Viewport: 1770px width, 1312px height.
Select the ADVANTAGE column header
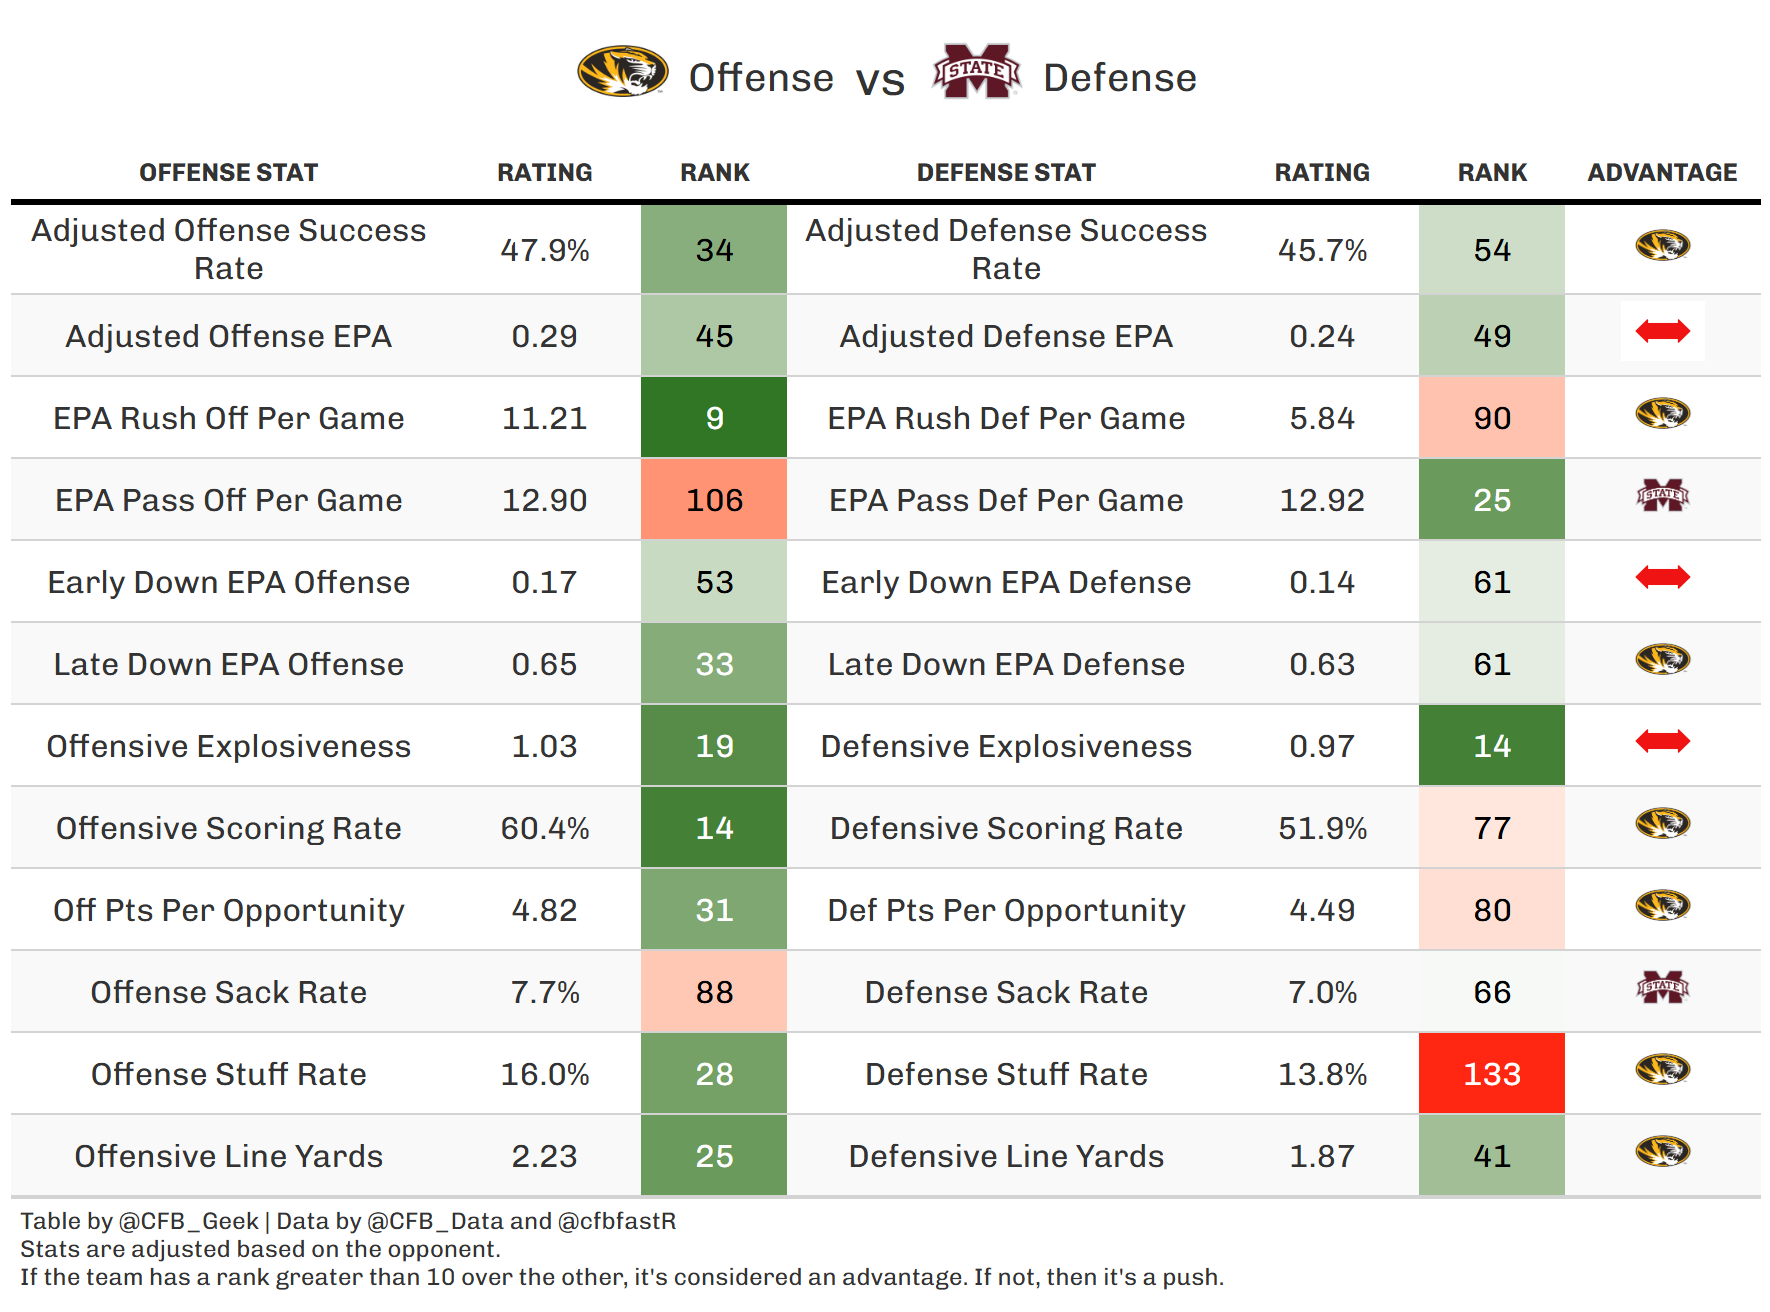point(1662,173)
